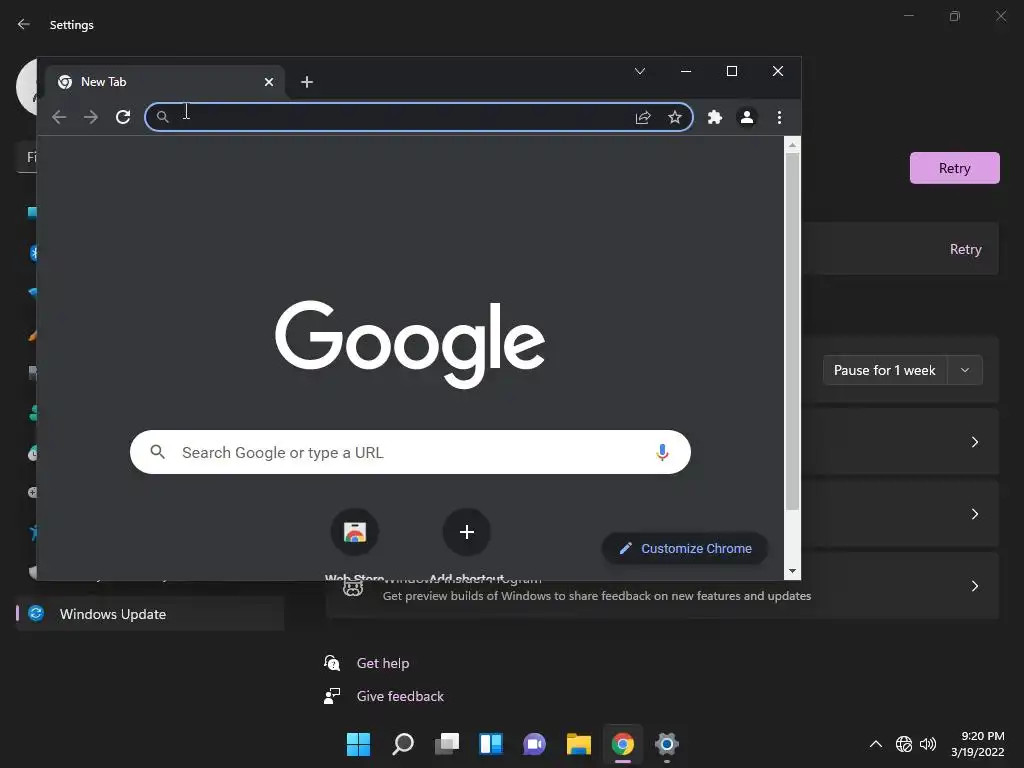Open a new tab with the plus button
The width and height of the screenshot is (1024, 768).
click(307, 82)
